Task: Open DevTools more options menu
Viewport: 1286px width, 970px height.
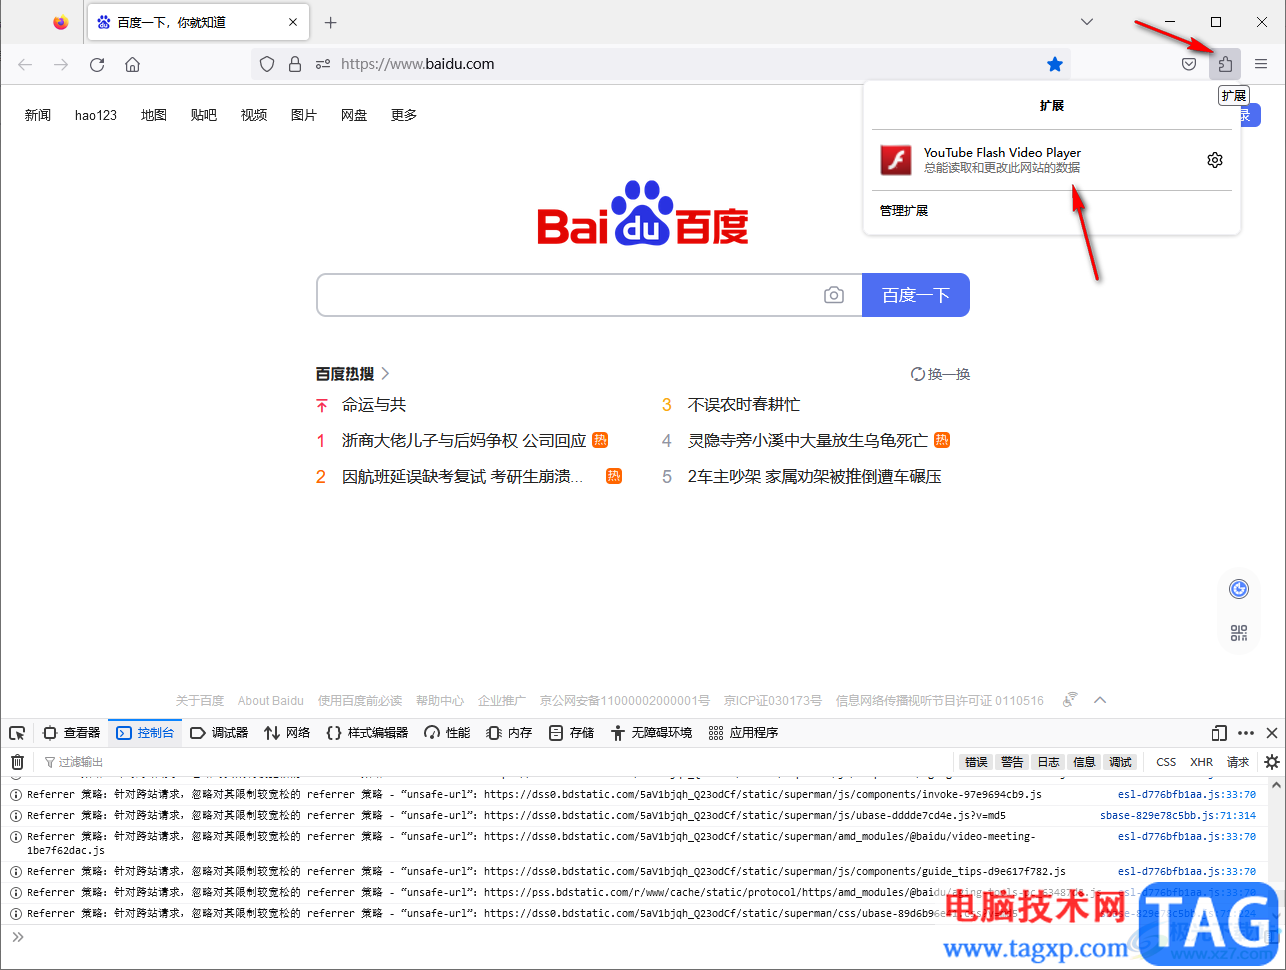Action: [x=1246, y=733]
